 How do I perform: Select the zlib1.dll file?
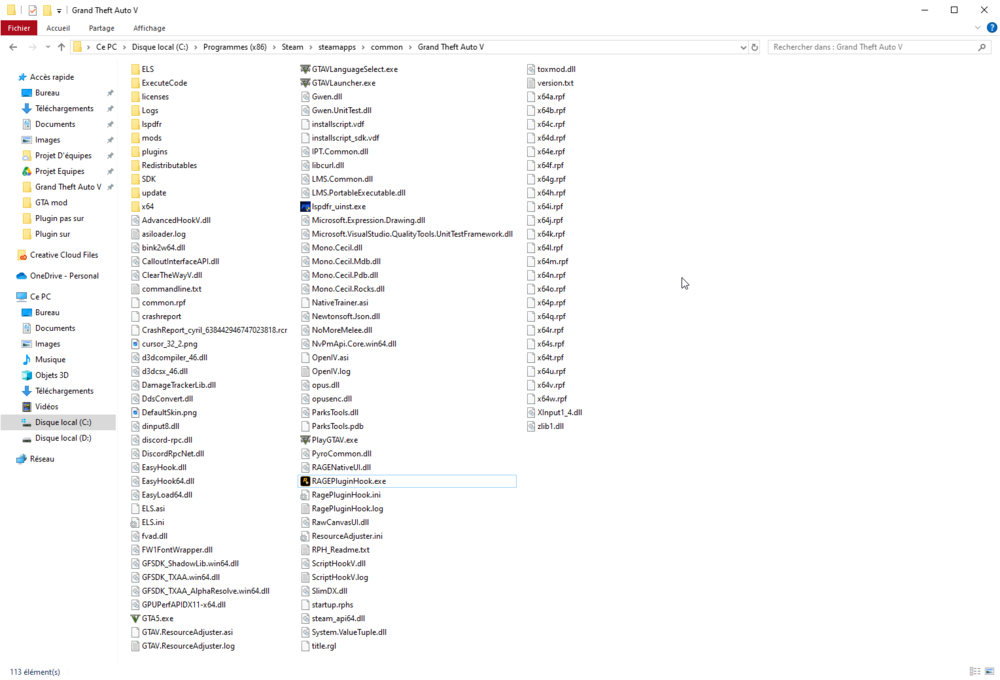pos(550,426)
